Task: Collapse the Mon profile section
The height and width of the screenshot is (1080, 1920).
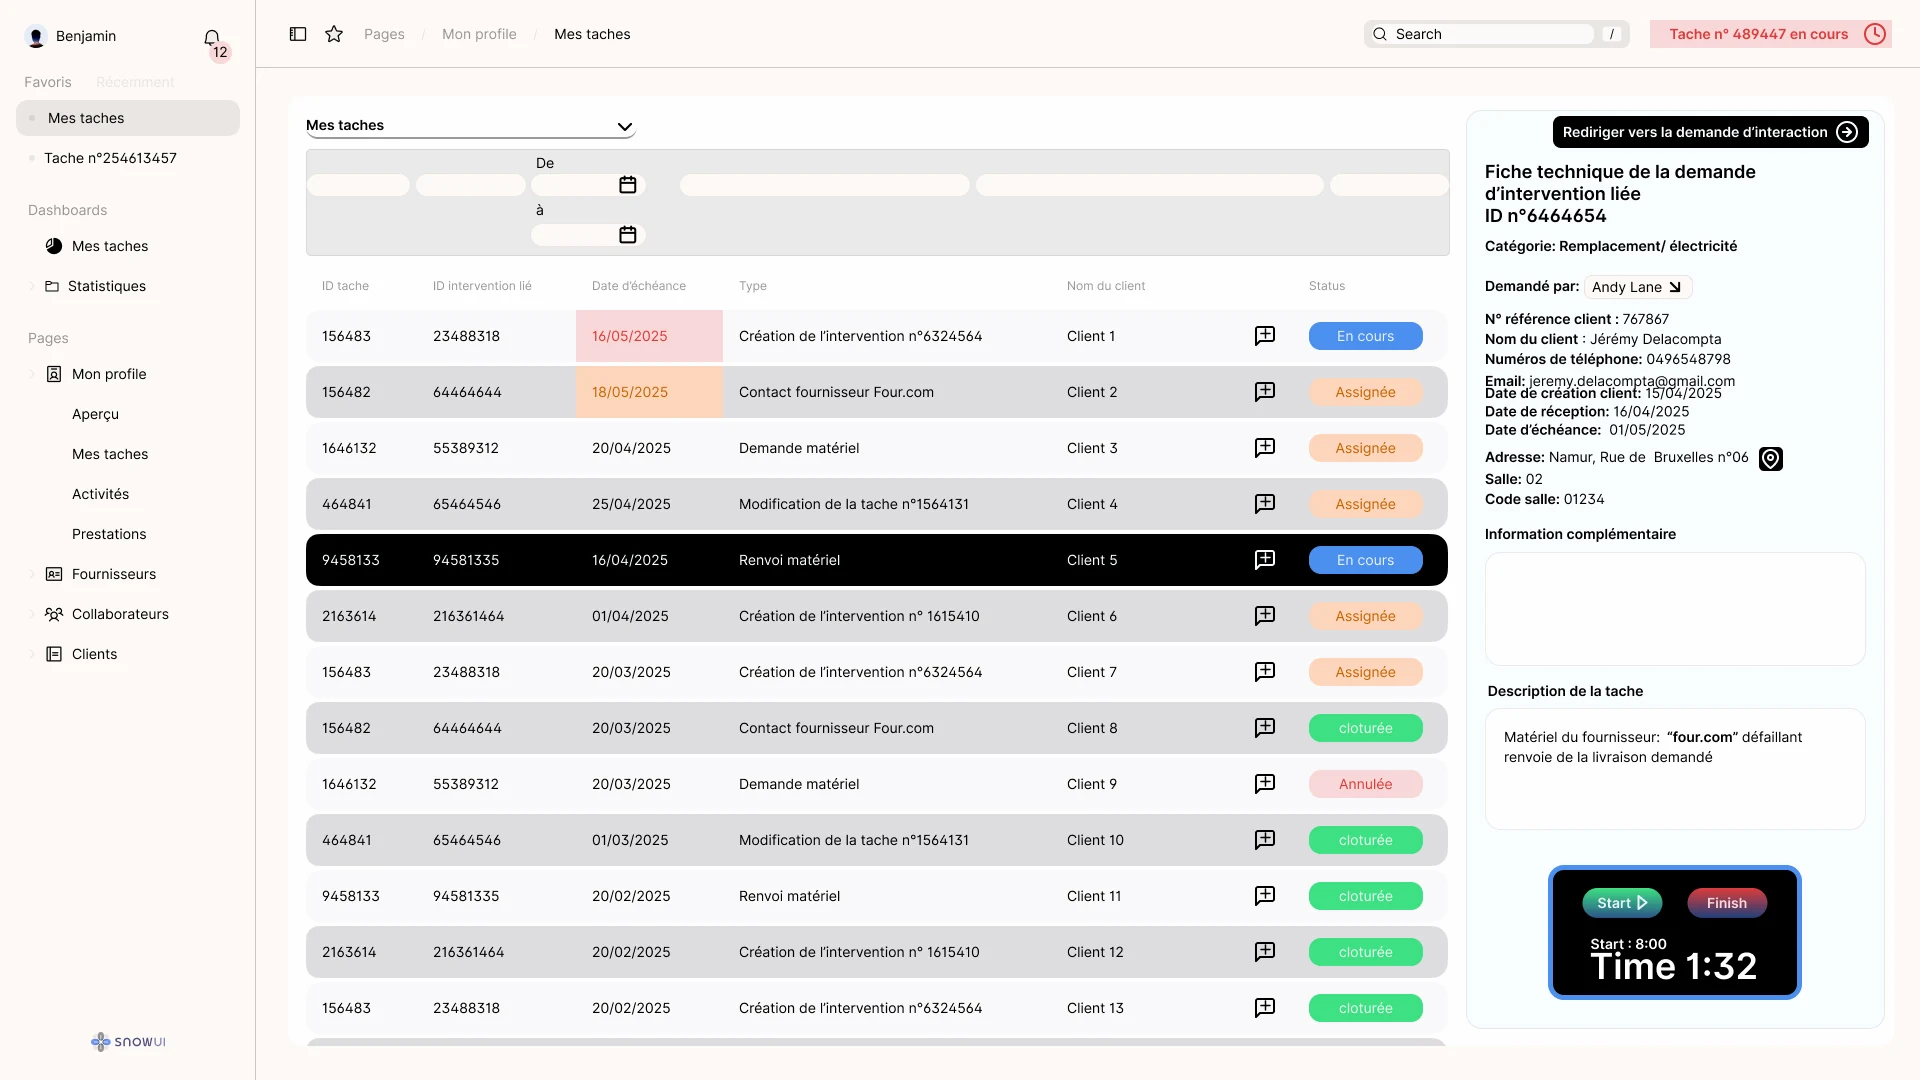Action: click(32, 374)
